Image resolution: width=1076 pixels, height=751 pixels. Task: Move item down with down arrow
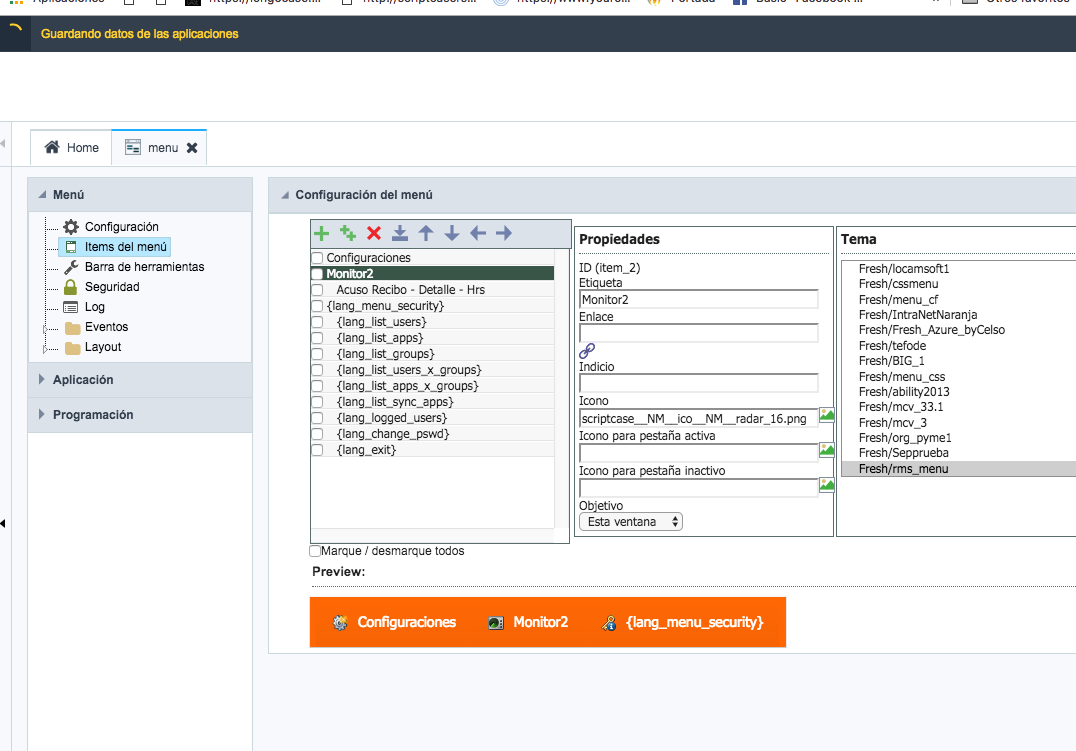(452, 233)
